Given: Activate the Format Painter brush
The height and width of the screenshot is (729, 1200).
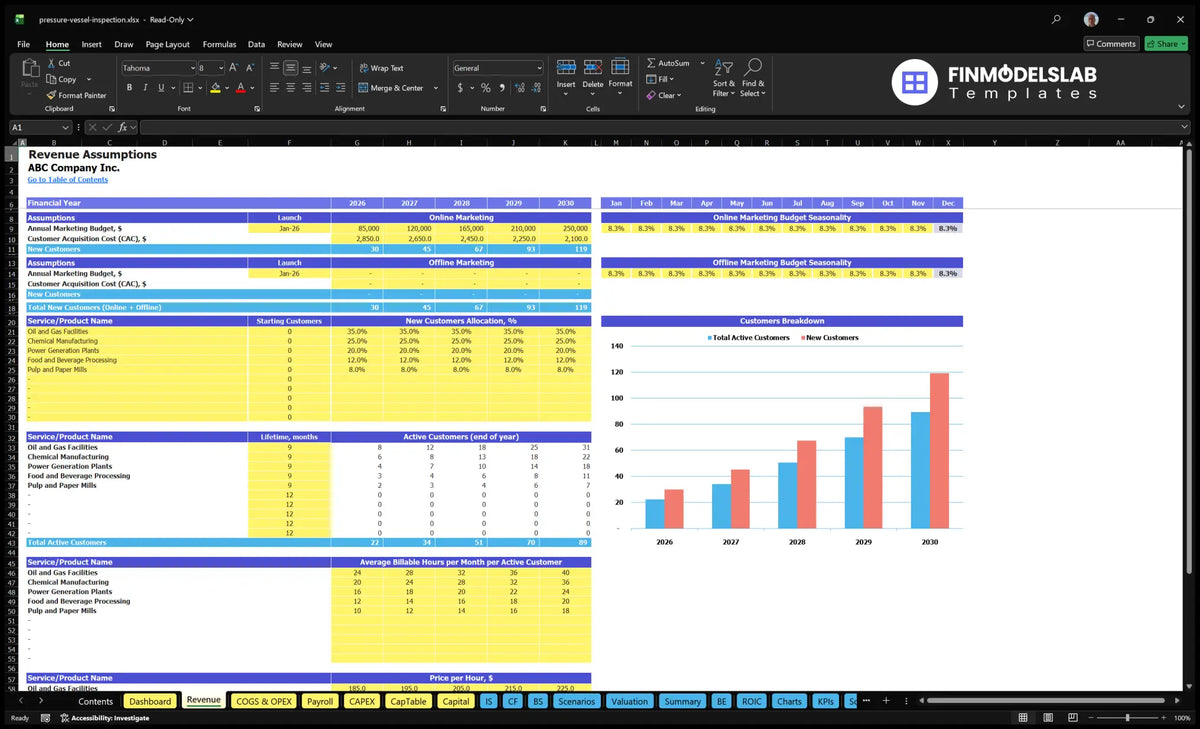Looking at the screenshot, I should (x=51, y=95).
